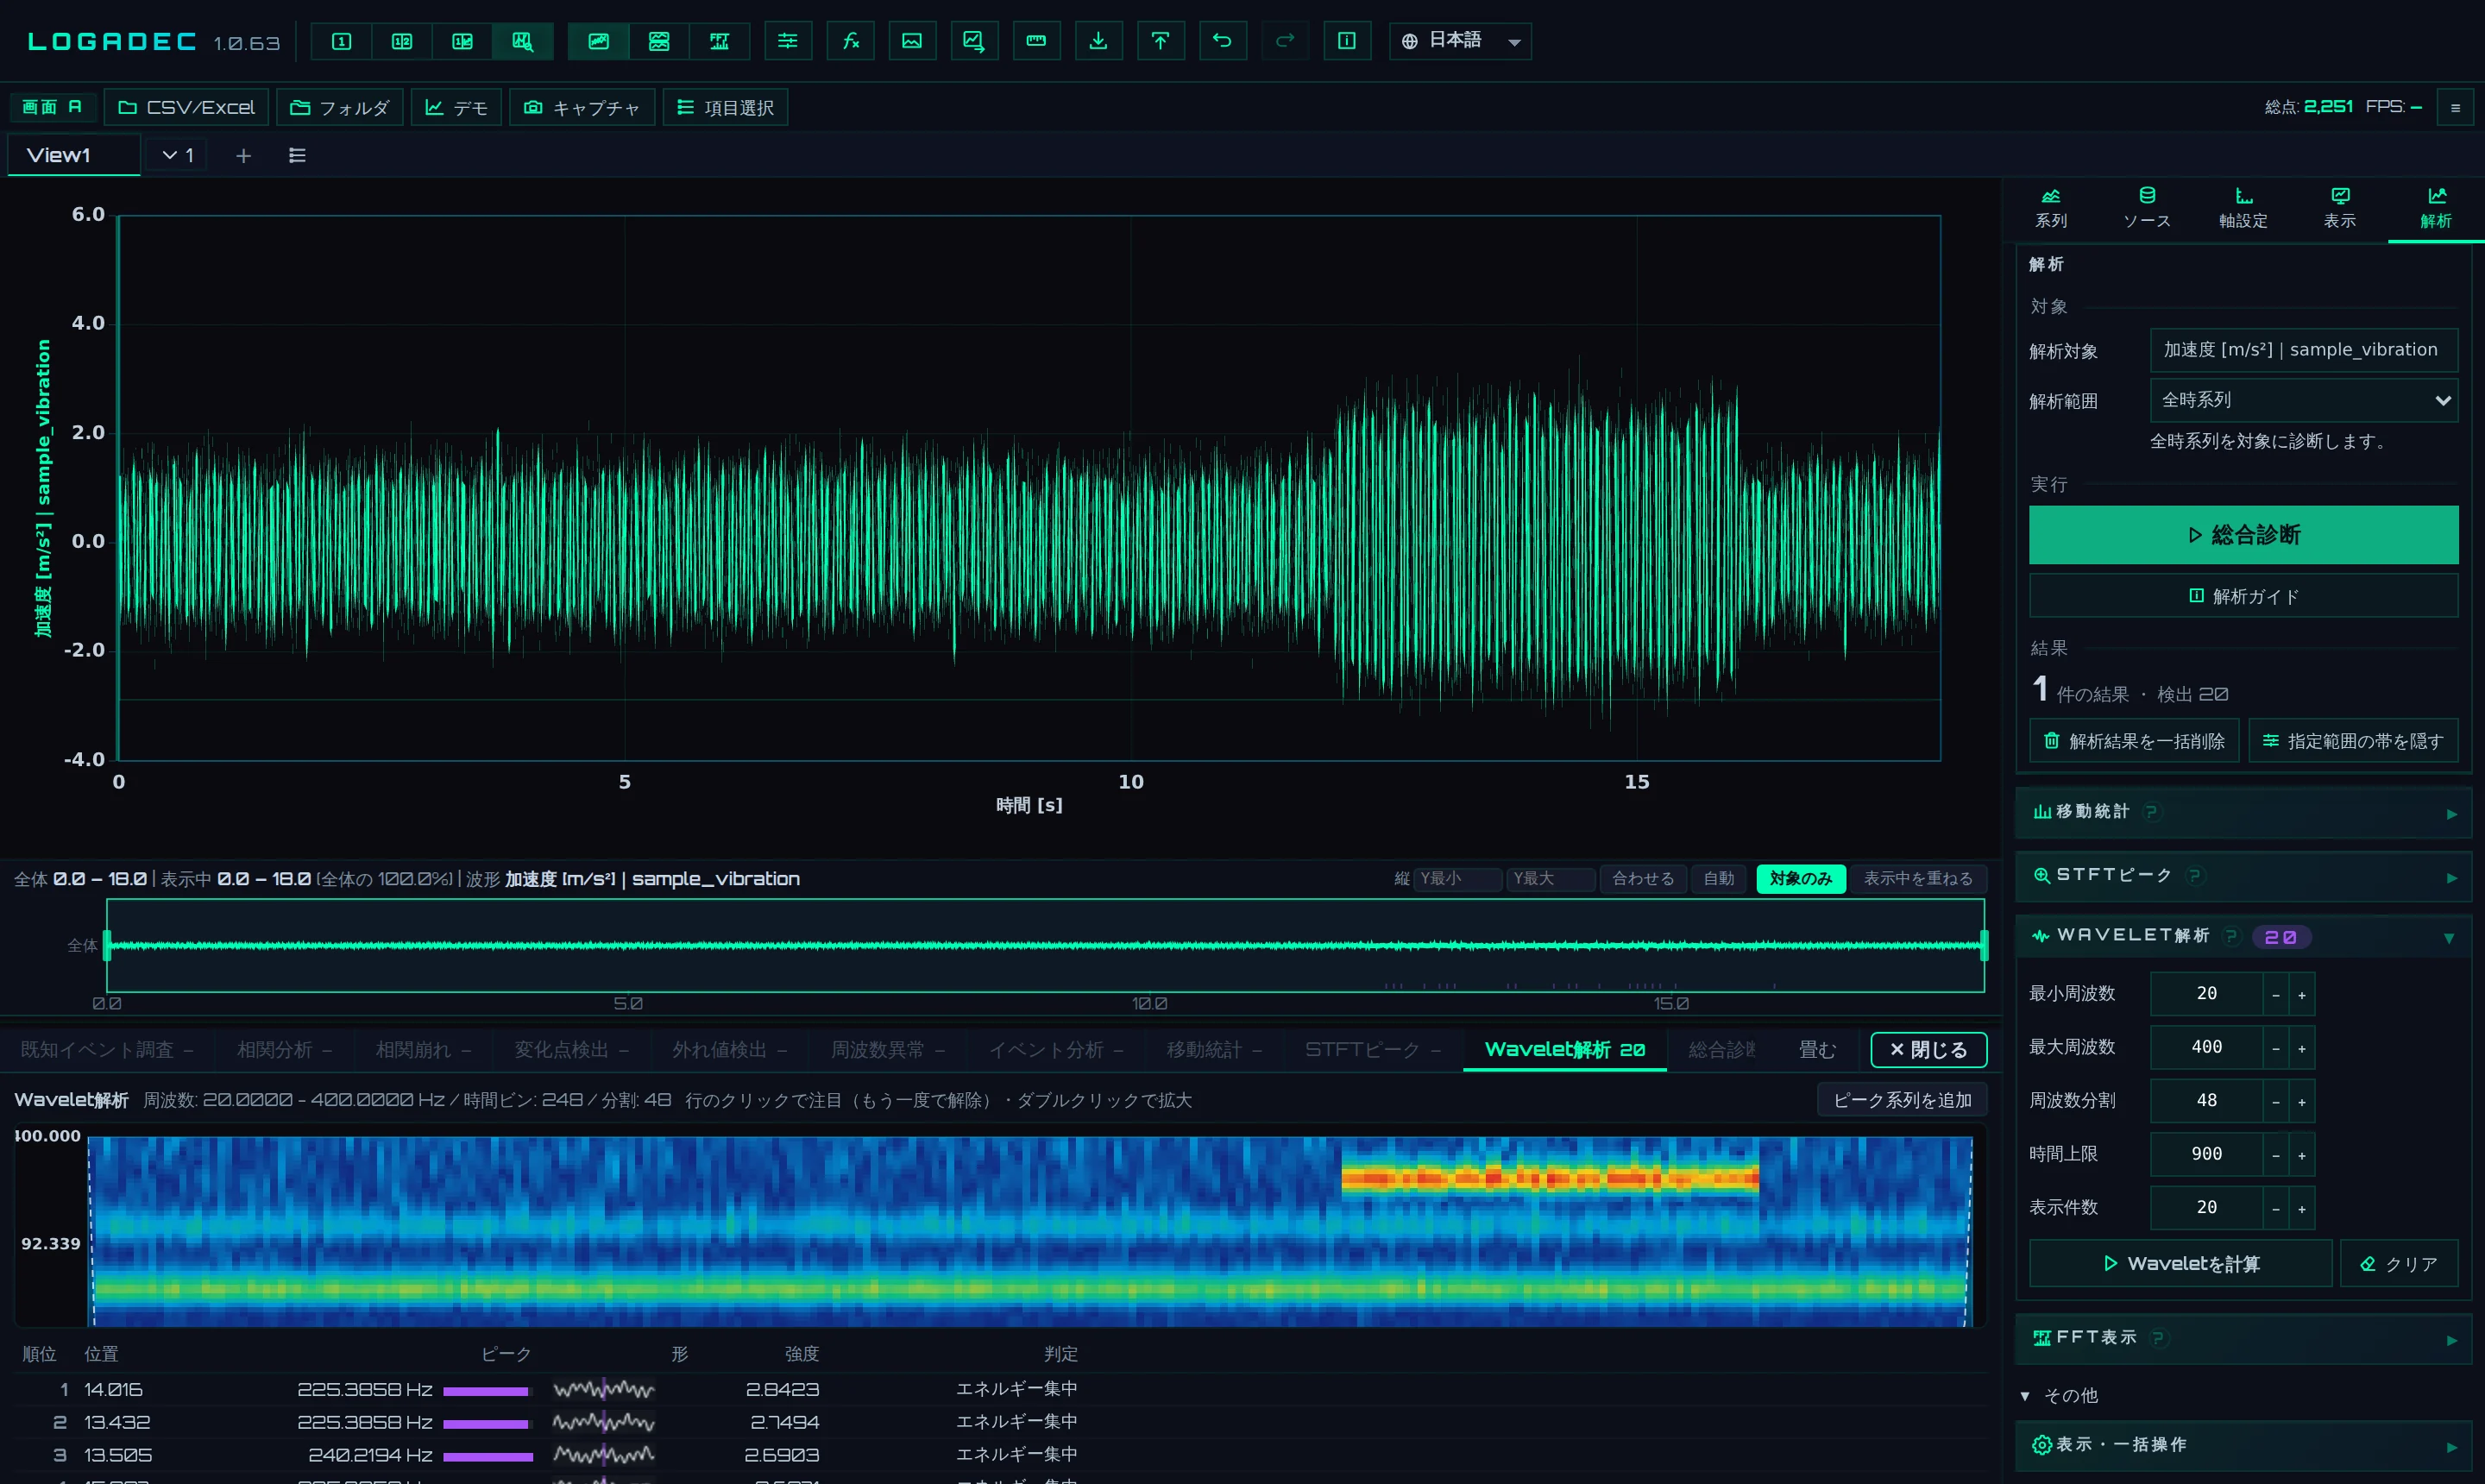This screenshot has width=2485, height=1484.
Task: Click help icon next to WAVELET解析
Action: click(2232, 936)
